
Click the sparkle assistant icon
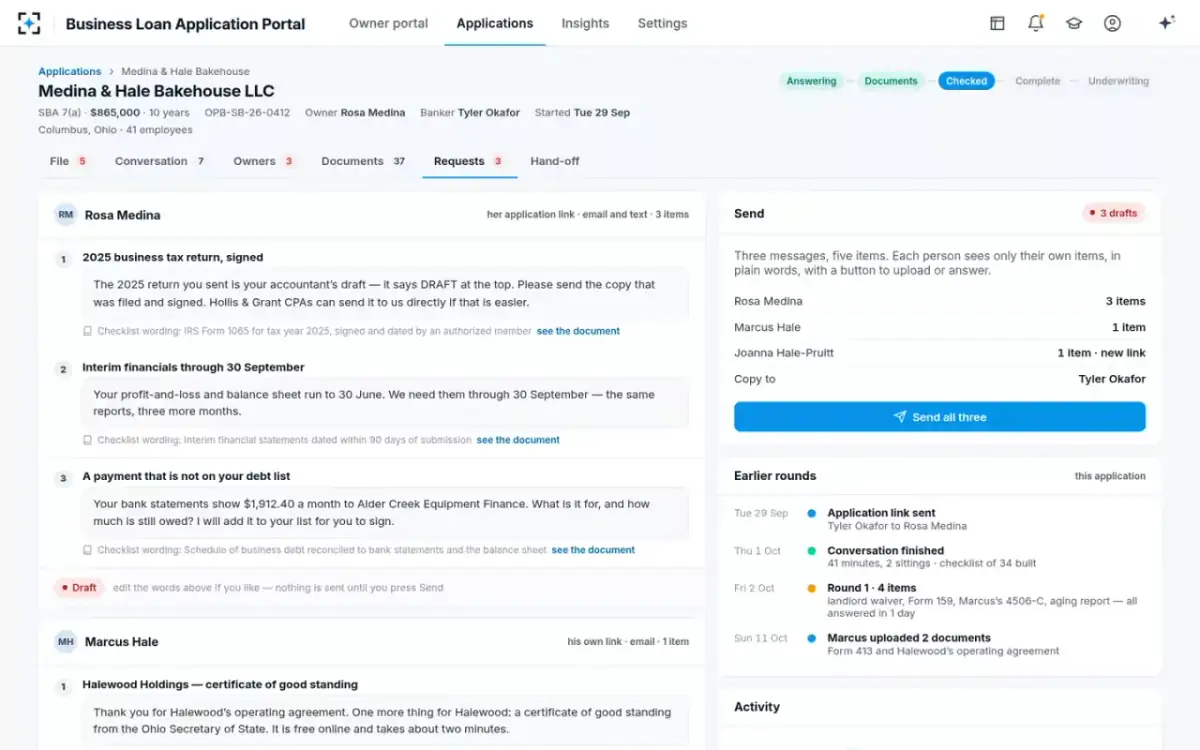pos(1166,23)
